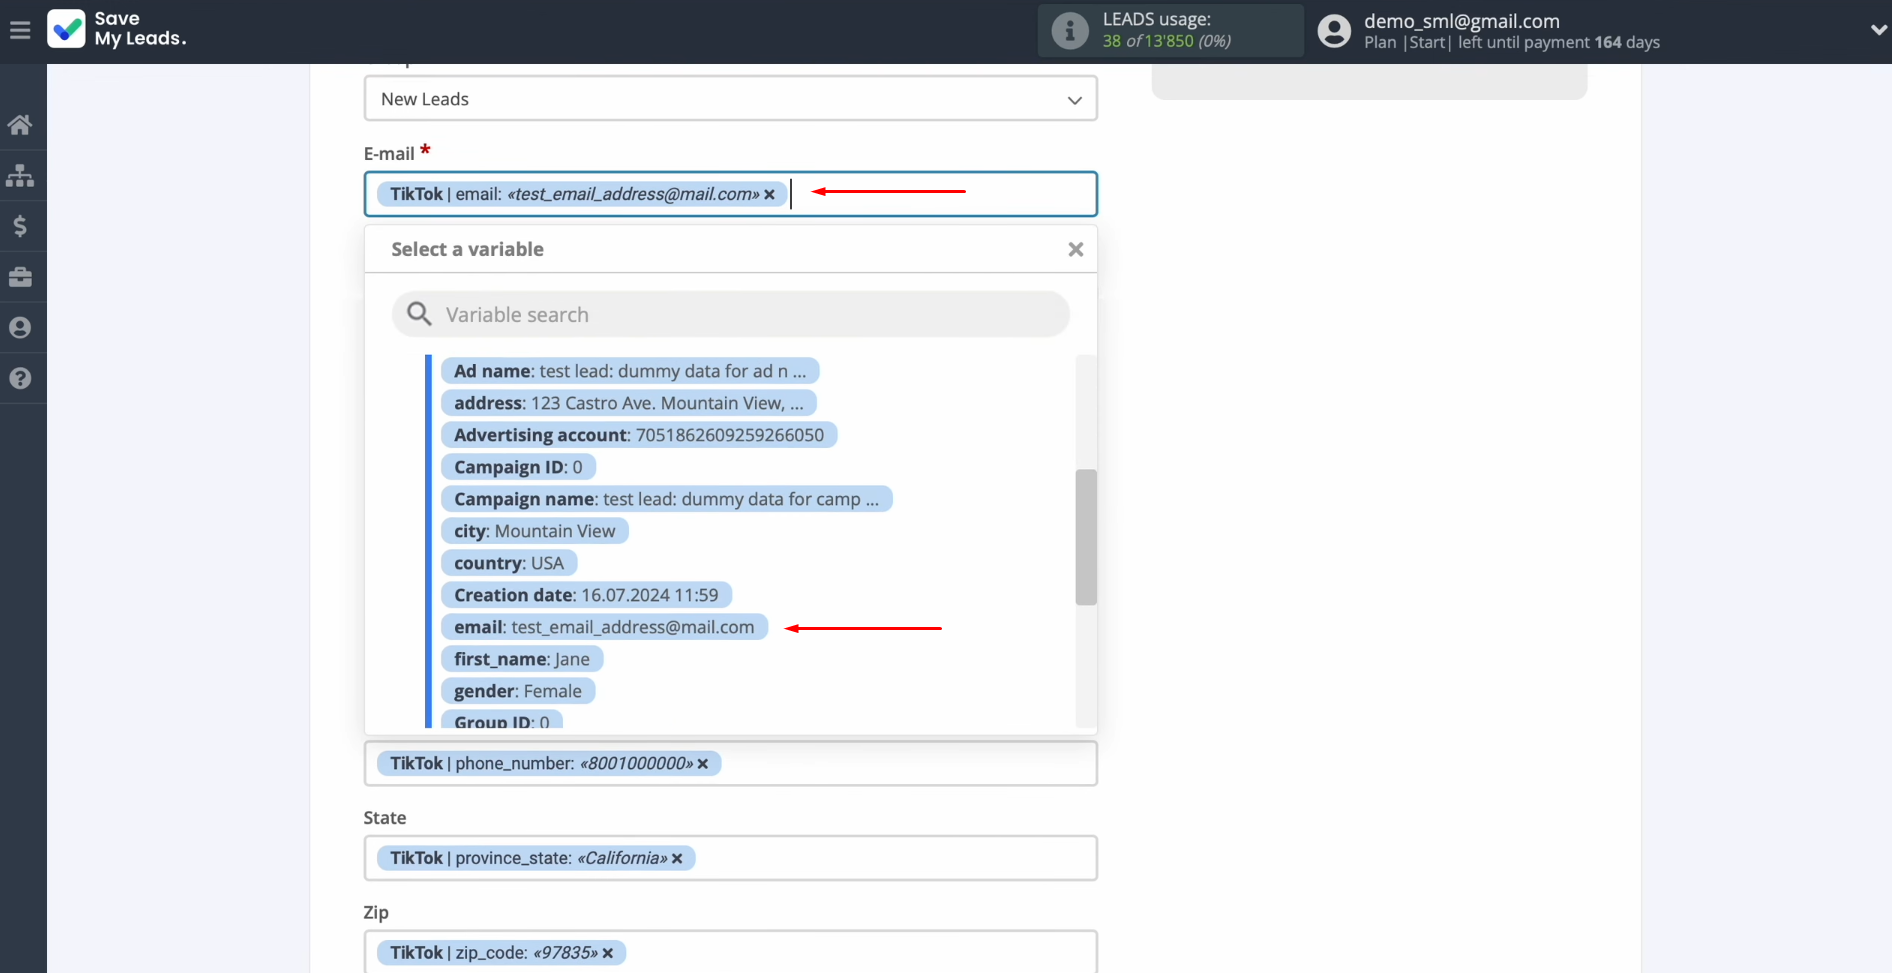
Task: Click inside the State input field
Action: 730,858
